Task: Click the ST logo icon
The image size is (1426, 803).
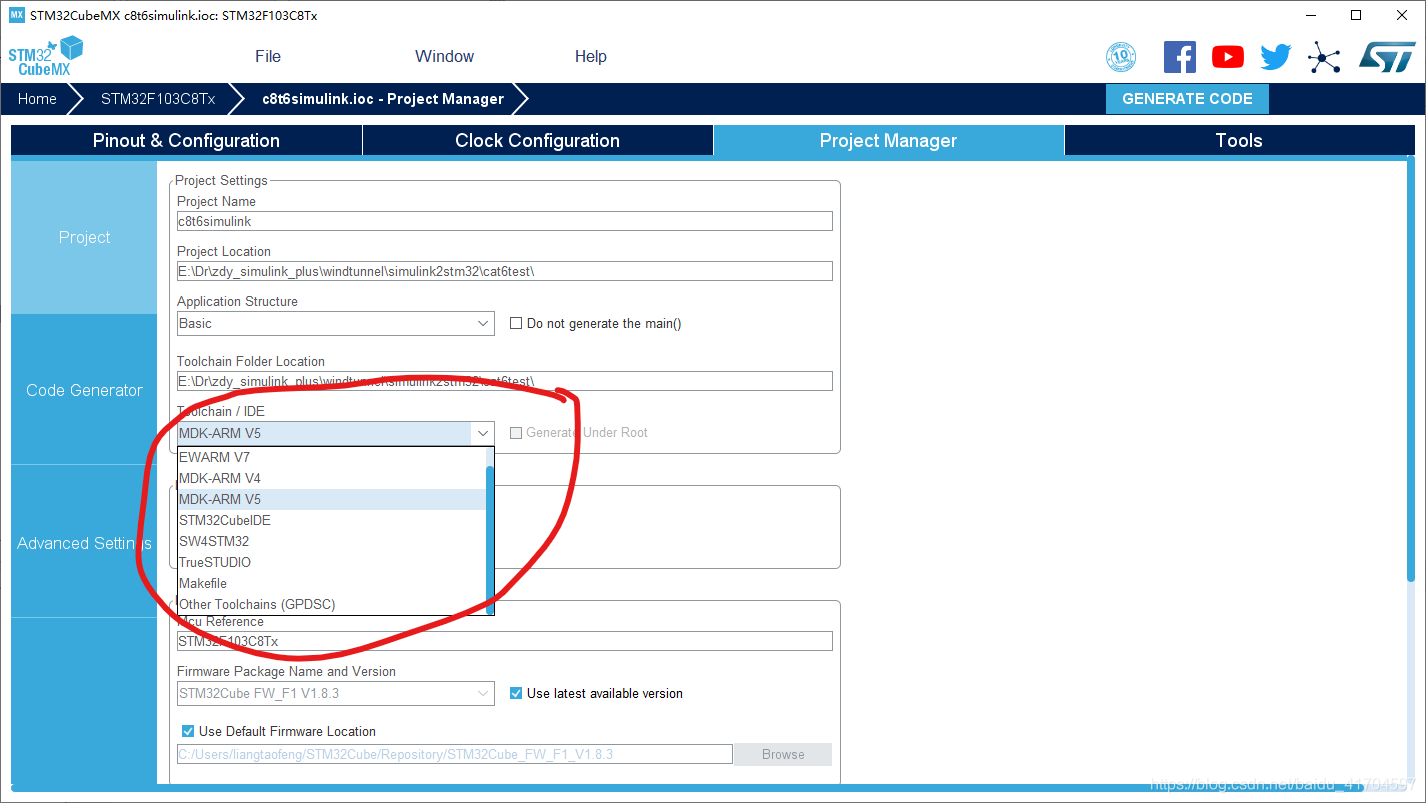Action: point(1386,57)
